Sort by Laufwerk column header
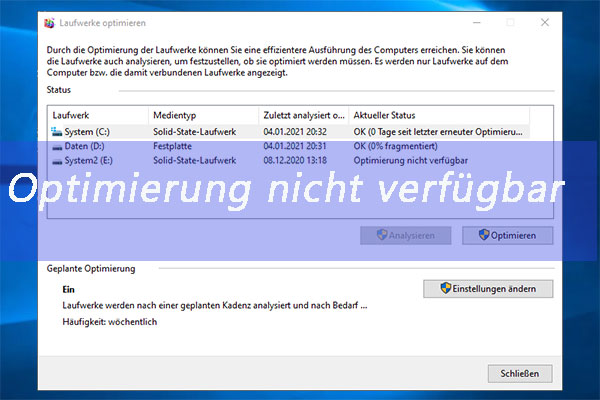The width and height of the screenshot is (600, 400). click(98, 115)
